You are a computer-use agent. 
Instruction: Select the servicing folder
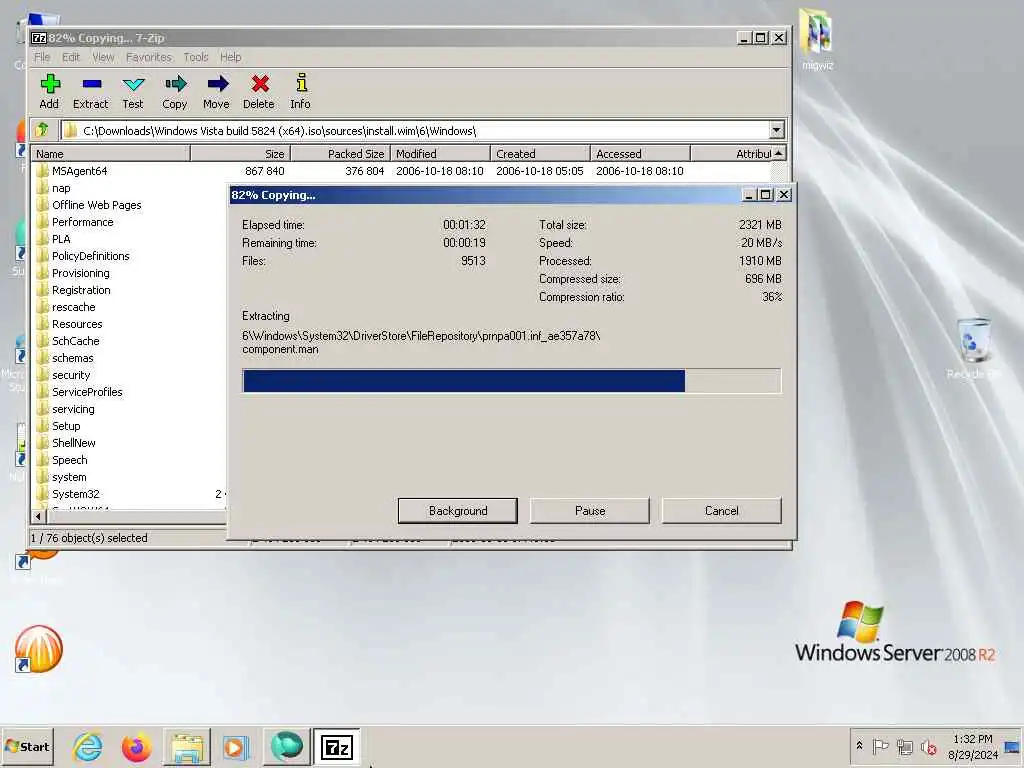click(x=73, y=409)
